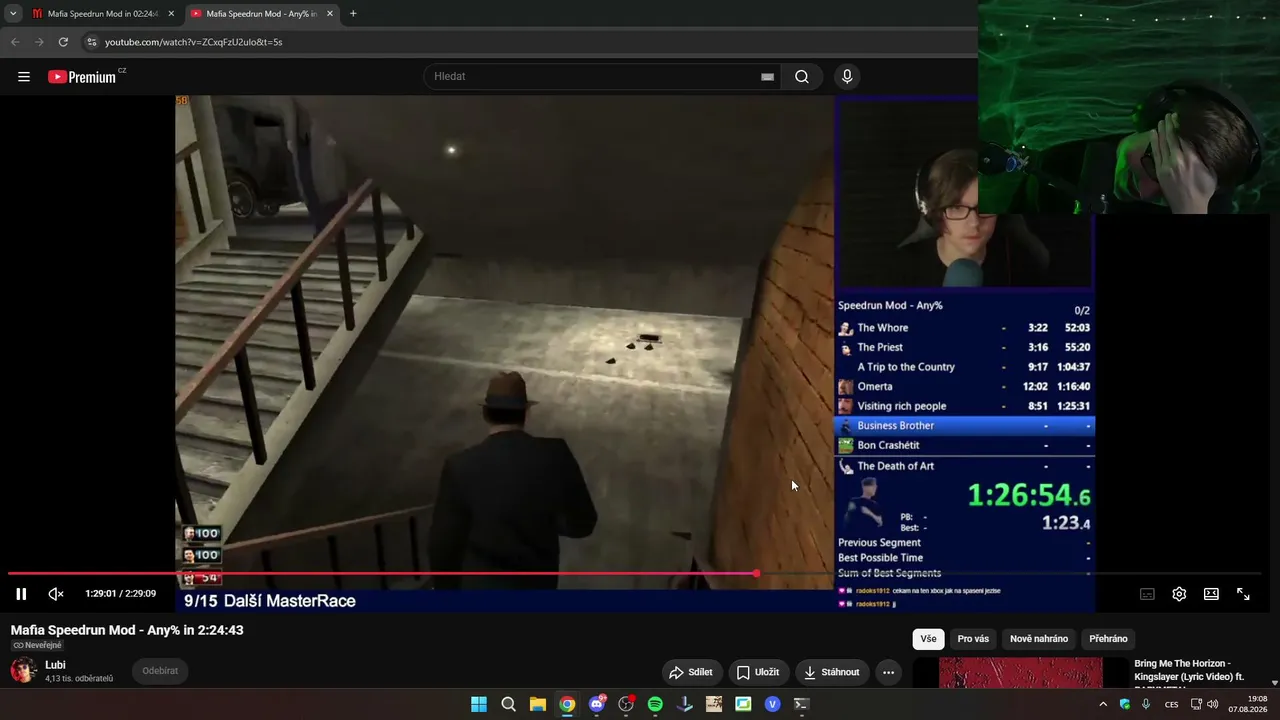
Task: Select the Přehráno filter chip
Action: tap(1108, 639)
